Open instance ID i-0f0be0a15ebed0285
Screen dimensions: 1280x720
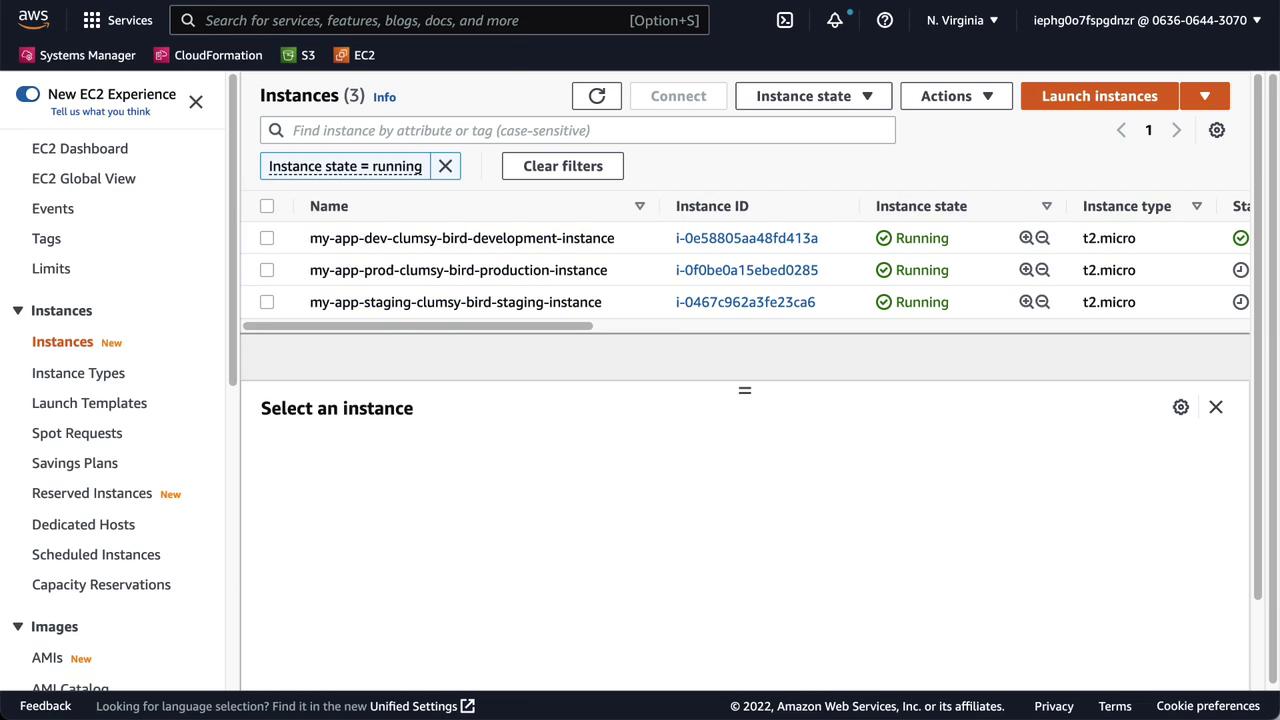(x=747, y=270)
